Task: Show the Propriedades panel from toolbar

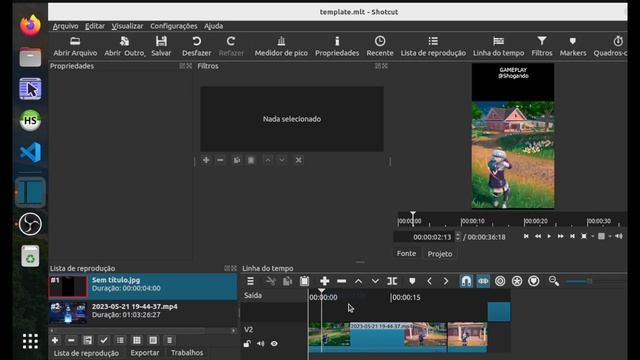Action: tap(337, 47)
